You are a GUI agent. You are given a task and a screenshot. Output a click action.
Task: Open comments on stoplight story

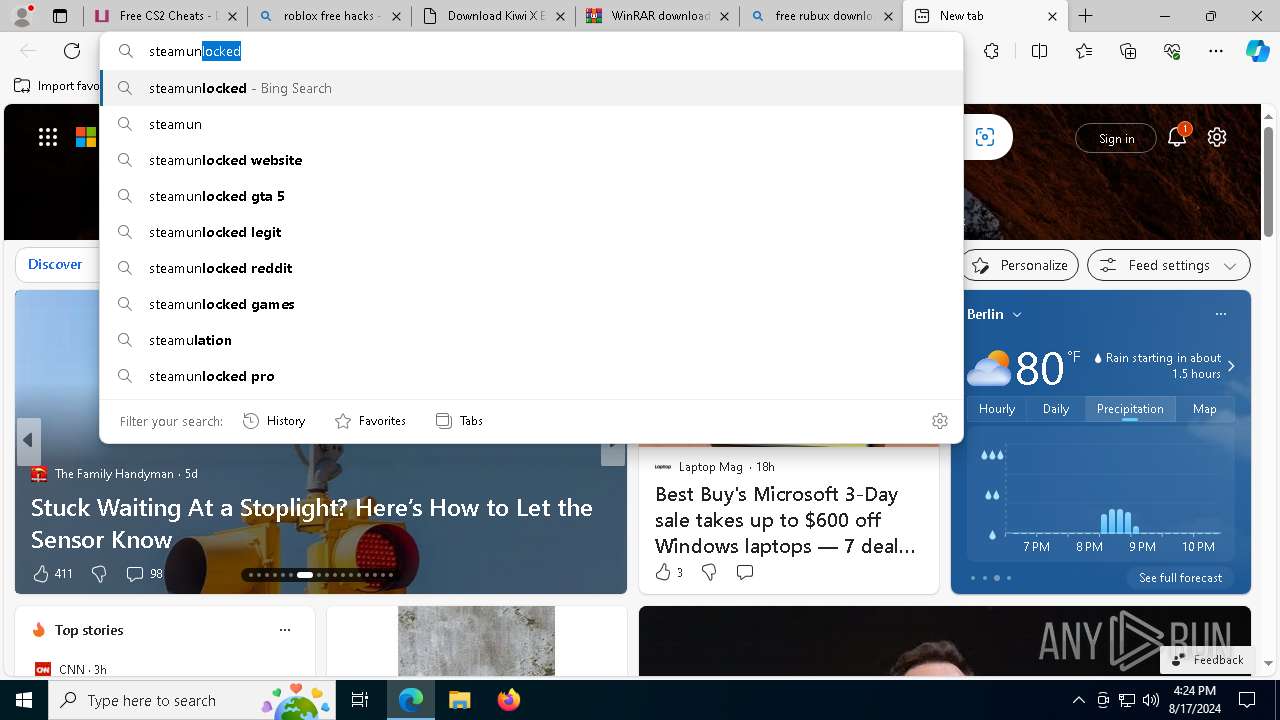(144, 573)
